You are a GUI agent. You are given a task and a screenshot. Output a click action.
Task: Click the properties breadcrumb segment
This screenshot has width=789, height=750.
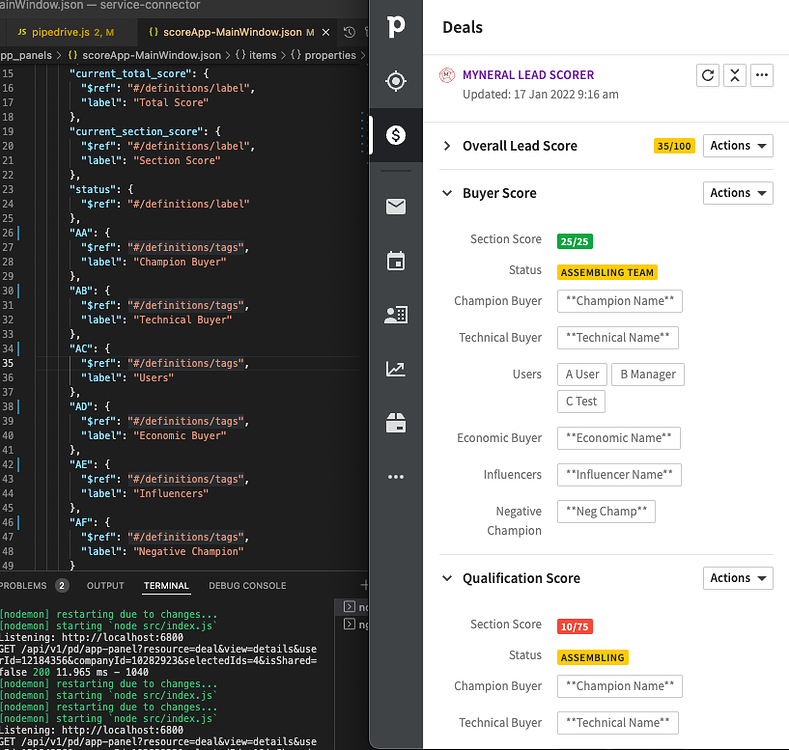[x=330, y=55]
